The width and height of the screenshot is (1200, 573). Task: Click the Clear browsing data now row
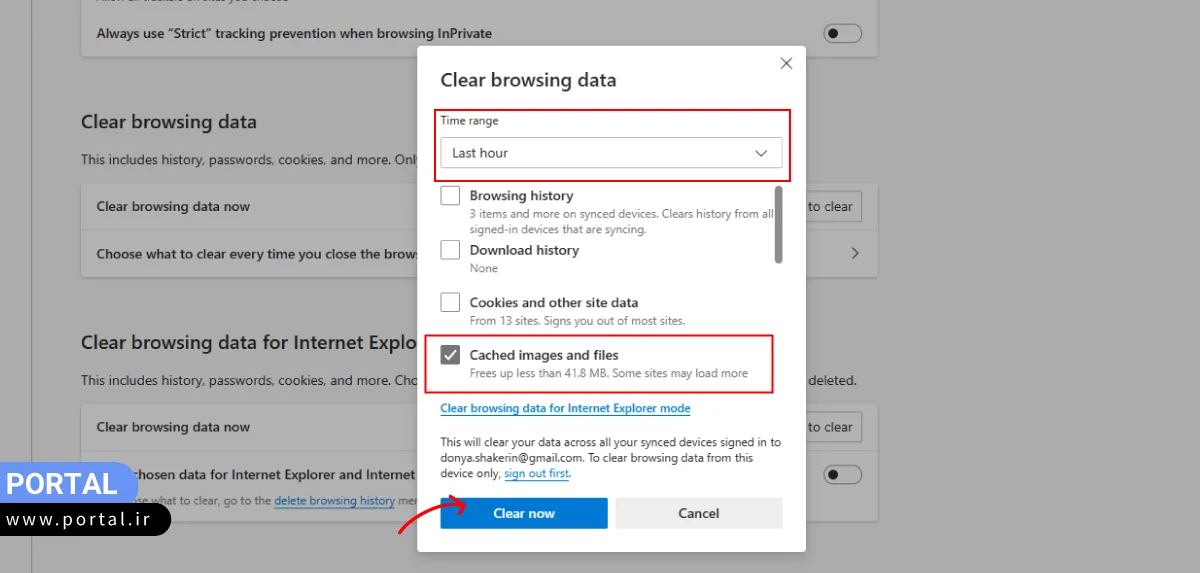(x=250, y=207)
